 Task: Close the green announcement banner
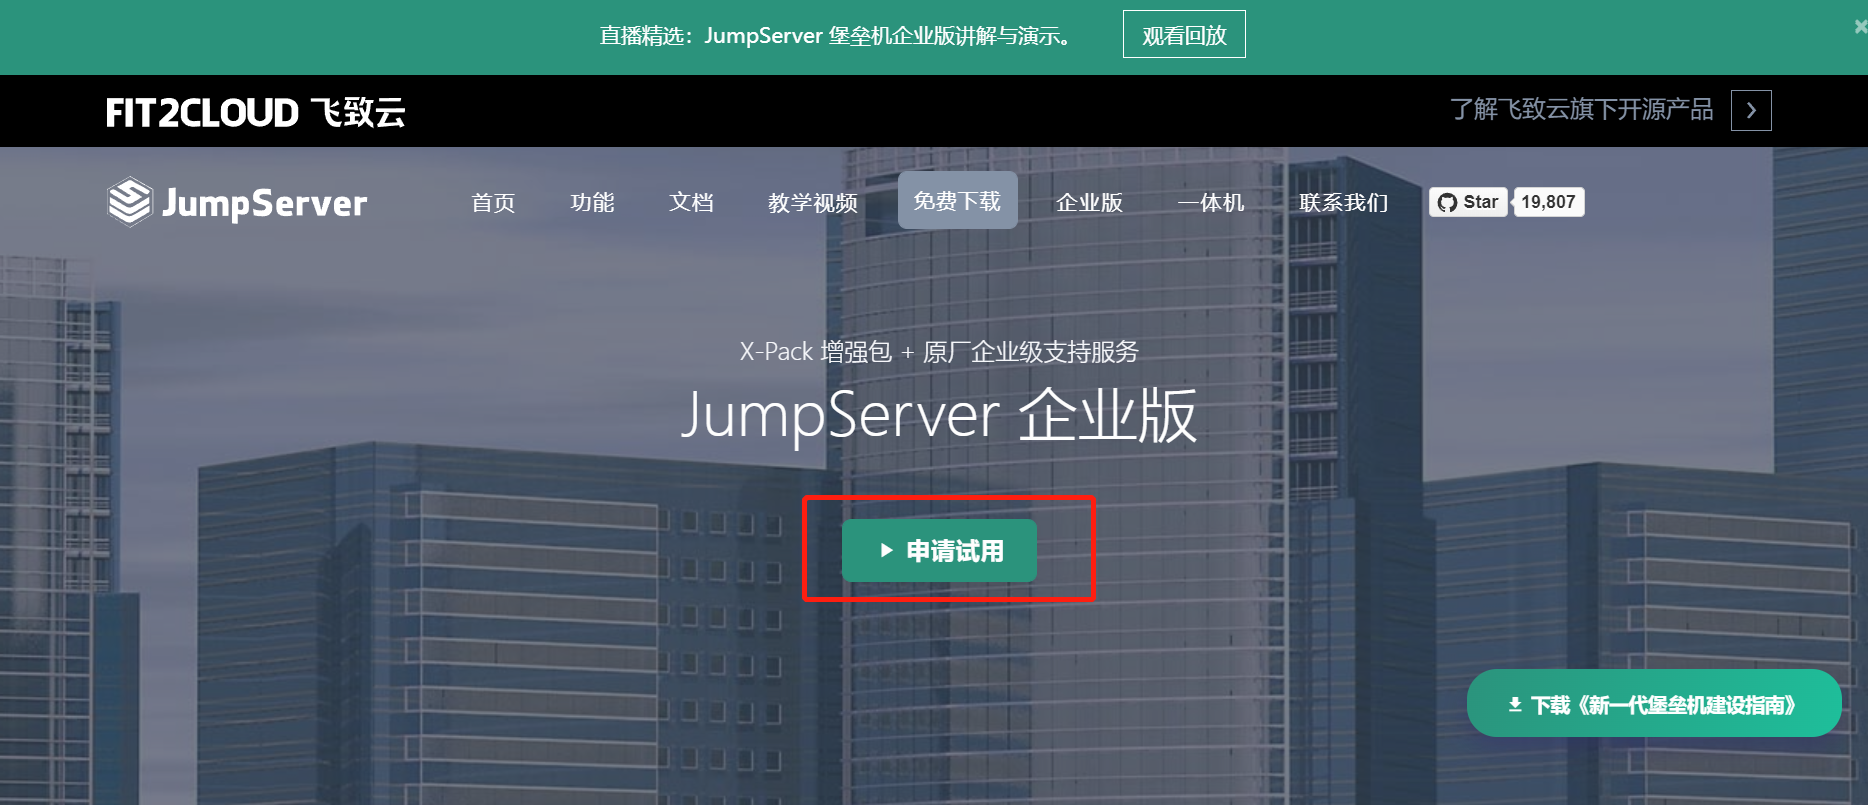tap(1860, 27)
